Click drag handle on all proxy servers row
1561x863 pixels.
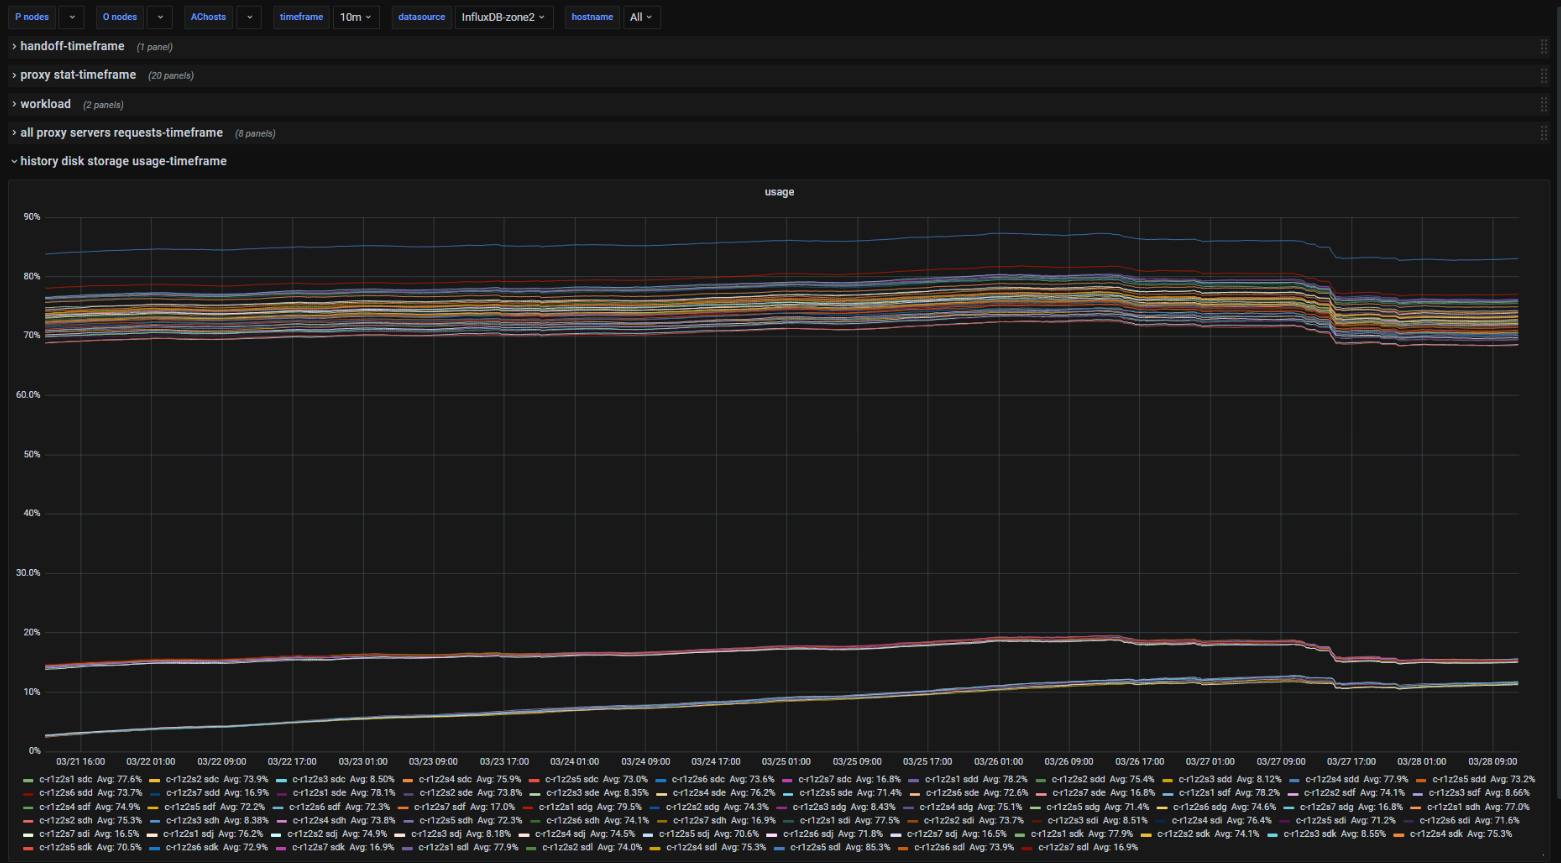click(x=1544, y=133)
